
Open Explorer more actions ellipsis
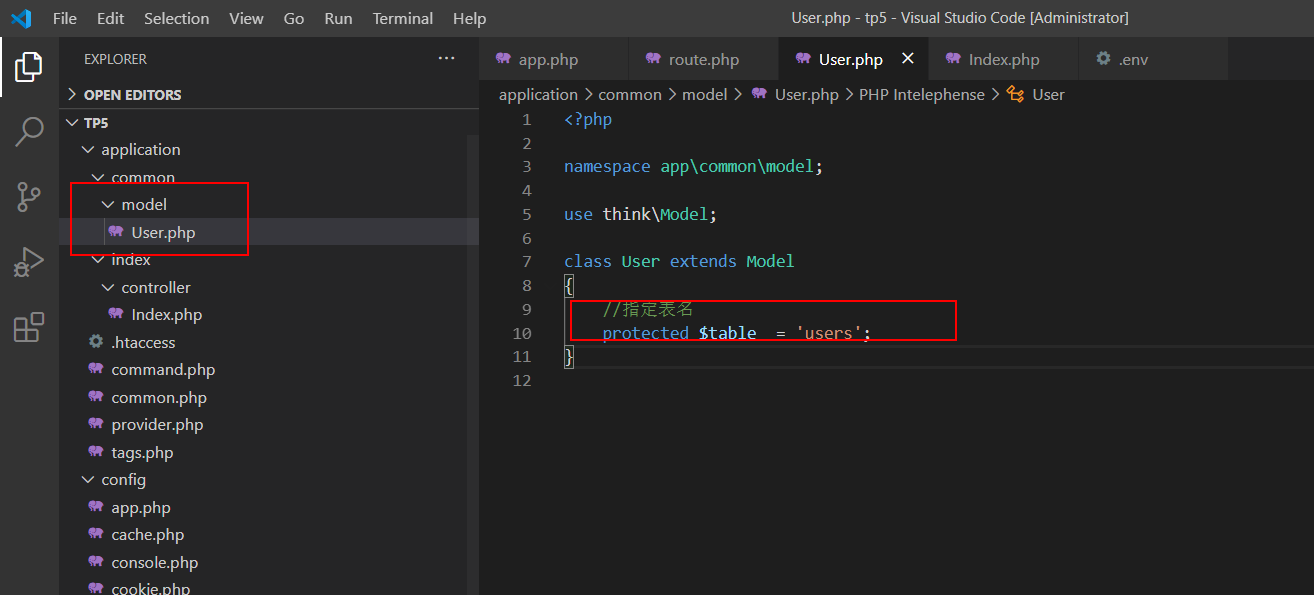coord(446,59)
